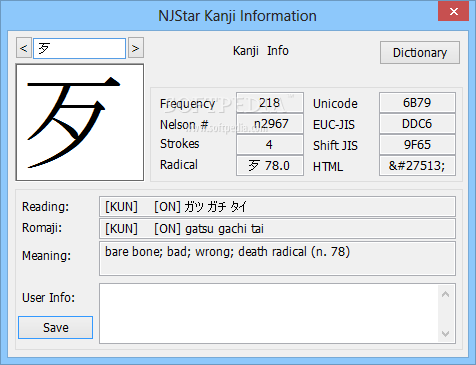Go to next kanji with right arrow
The image size is (476, 365).
pos(136,48)
